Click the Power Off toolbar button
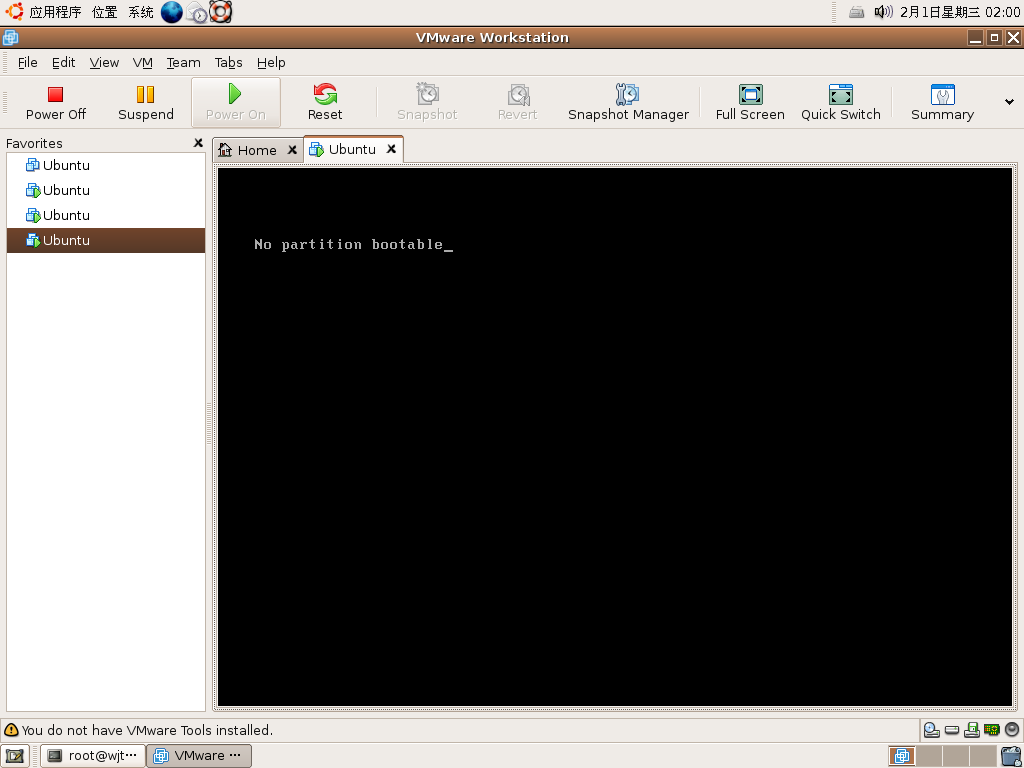The height and width of the screenshot is (768, 1024). point(56,103)
